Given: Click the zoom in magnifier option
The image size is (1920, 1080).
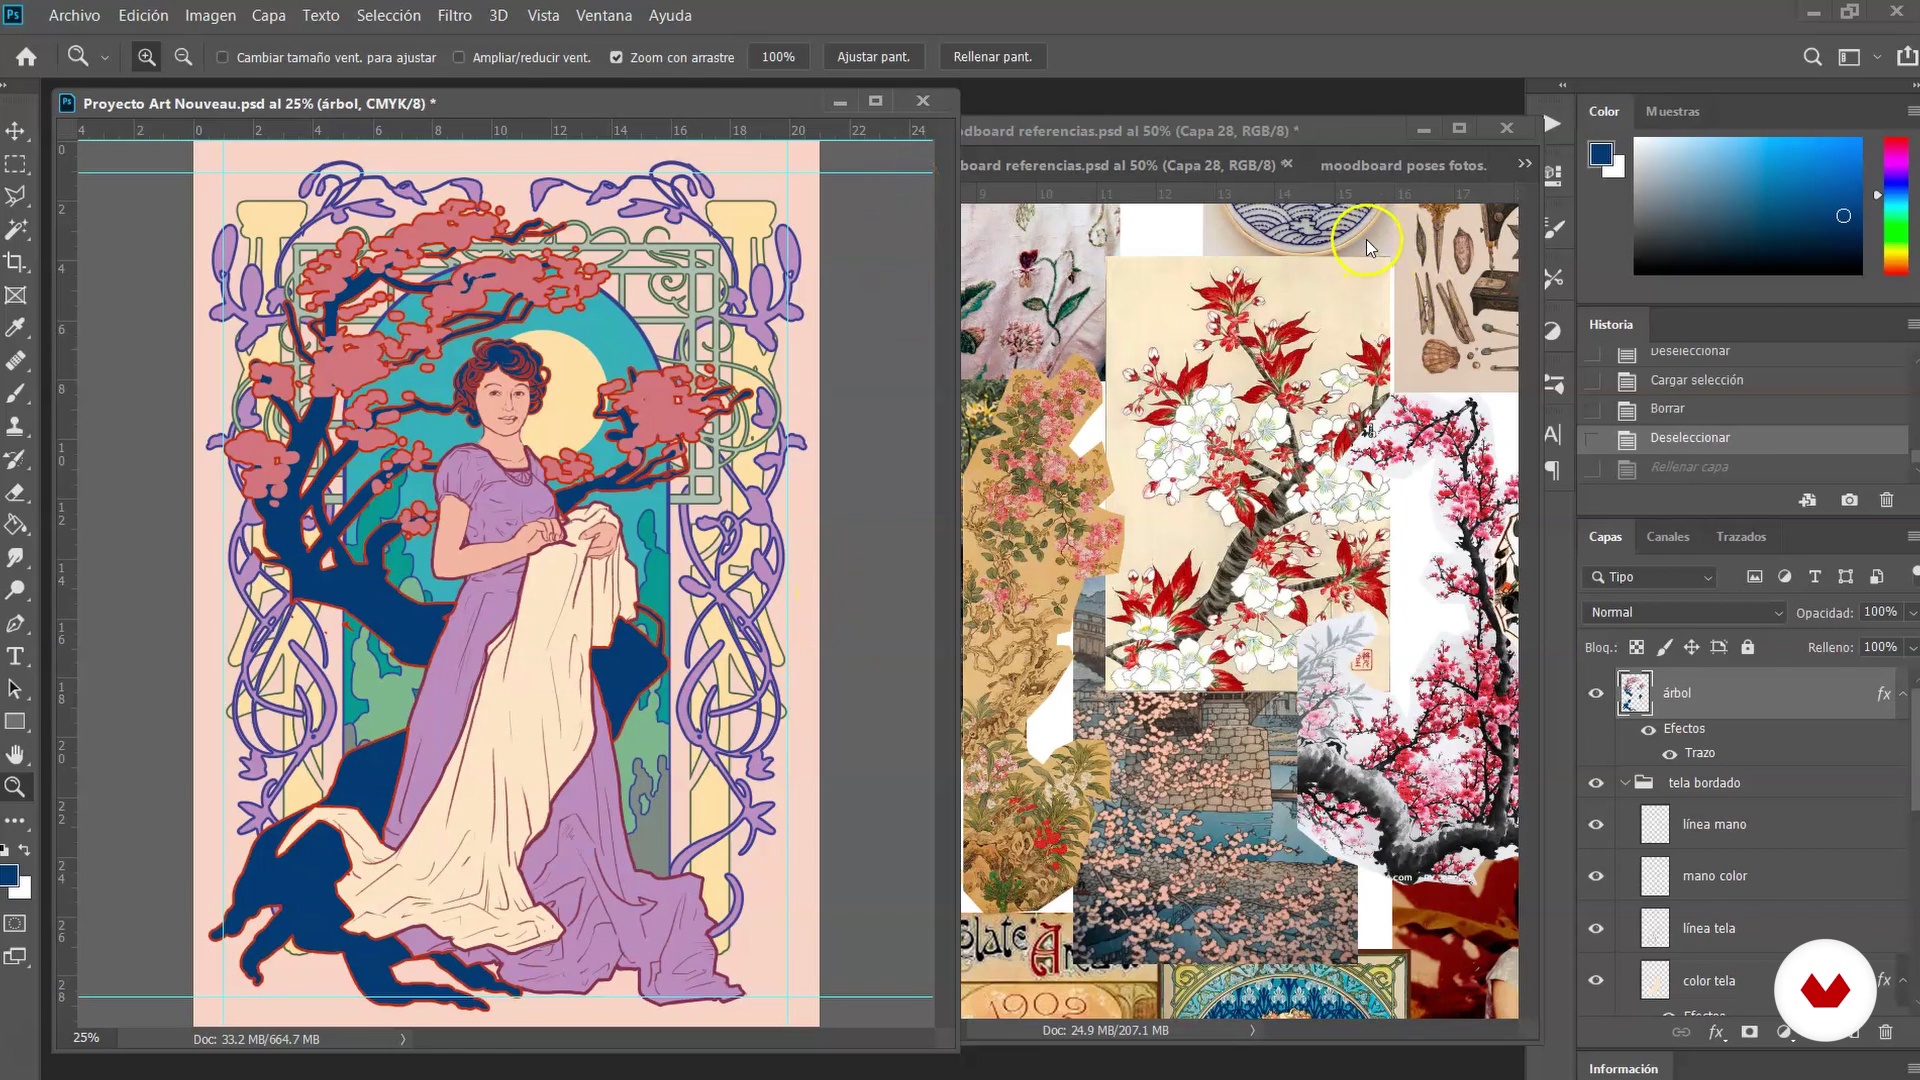Looking at the screenshot, I should pos(146,57).
